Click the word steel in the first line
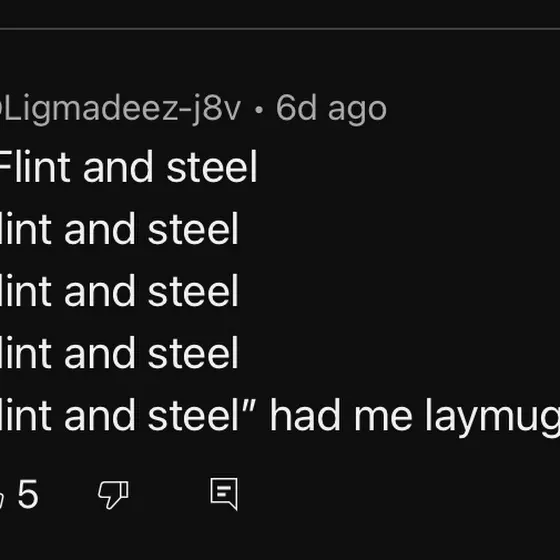Viewport: 560px width, 560px height. point(212,167)
